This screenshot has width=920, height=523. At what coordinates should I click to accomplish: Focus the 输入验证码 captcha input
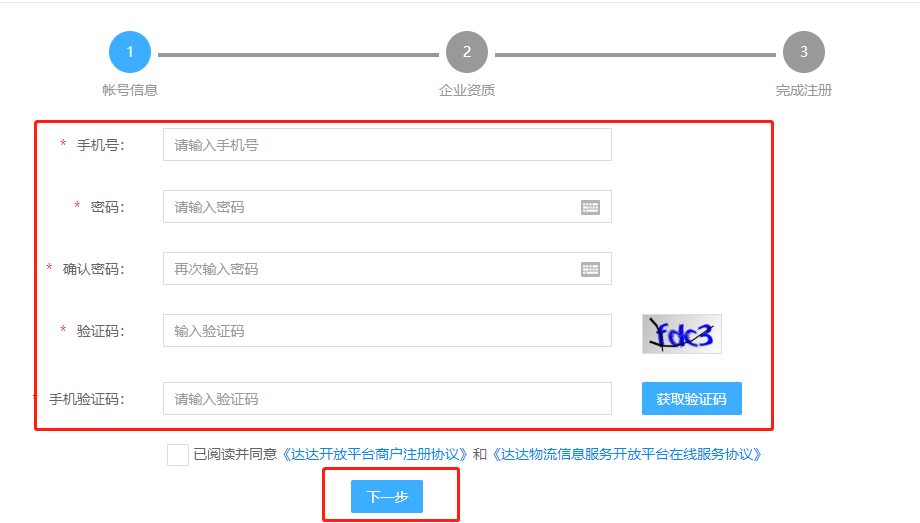point(387,330)
